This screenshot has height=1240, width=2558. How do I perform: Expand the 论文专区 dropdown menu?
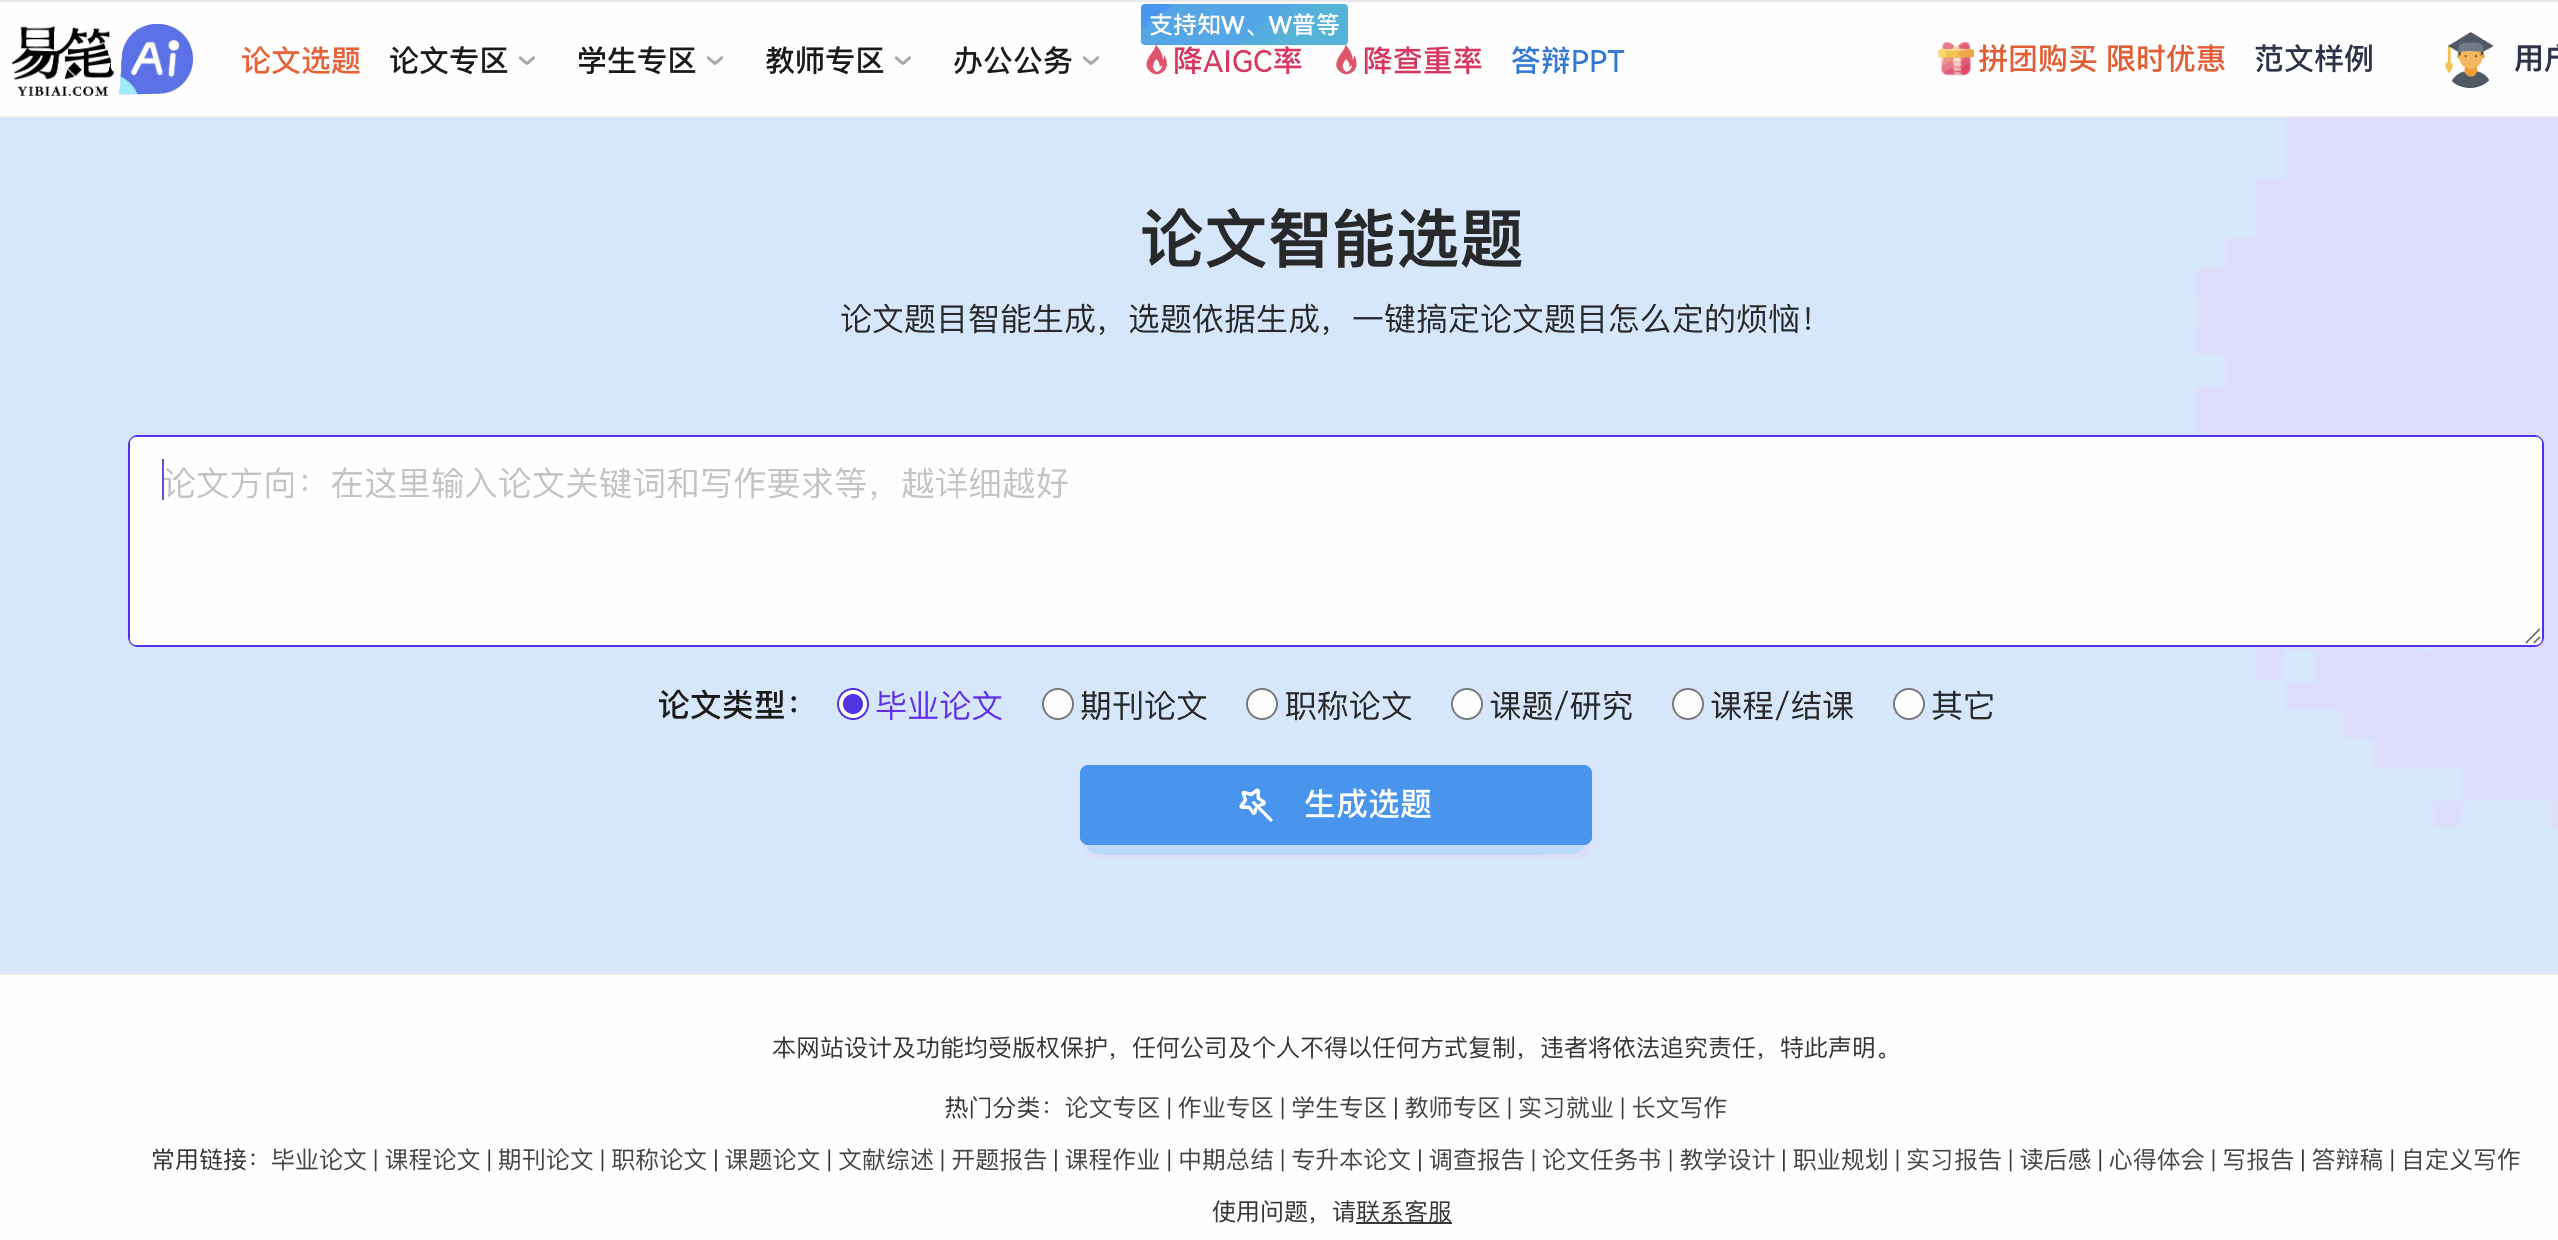tap(462, 61)
